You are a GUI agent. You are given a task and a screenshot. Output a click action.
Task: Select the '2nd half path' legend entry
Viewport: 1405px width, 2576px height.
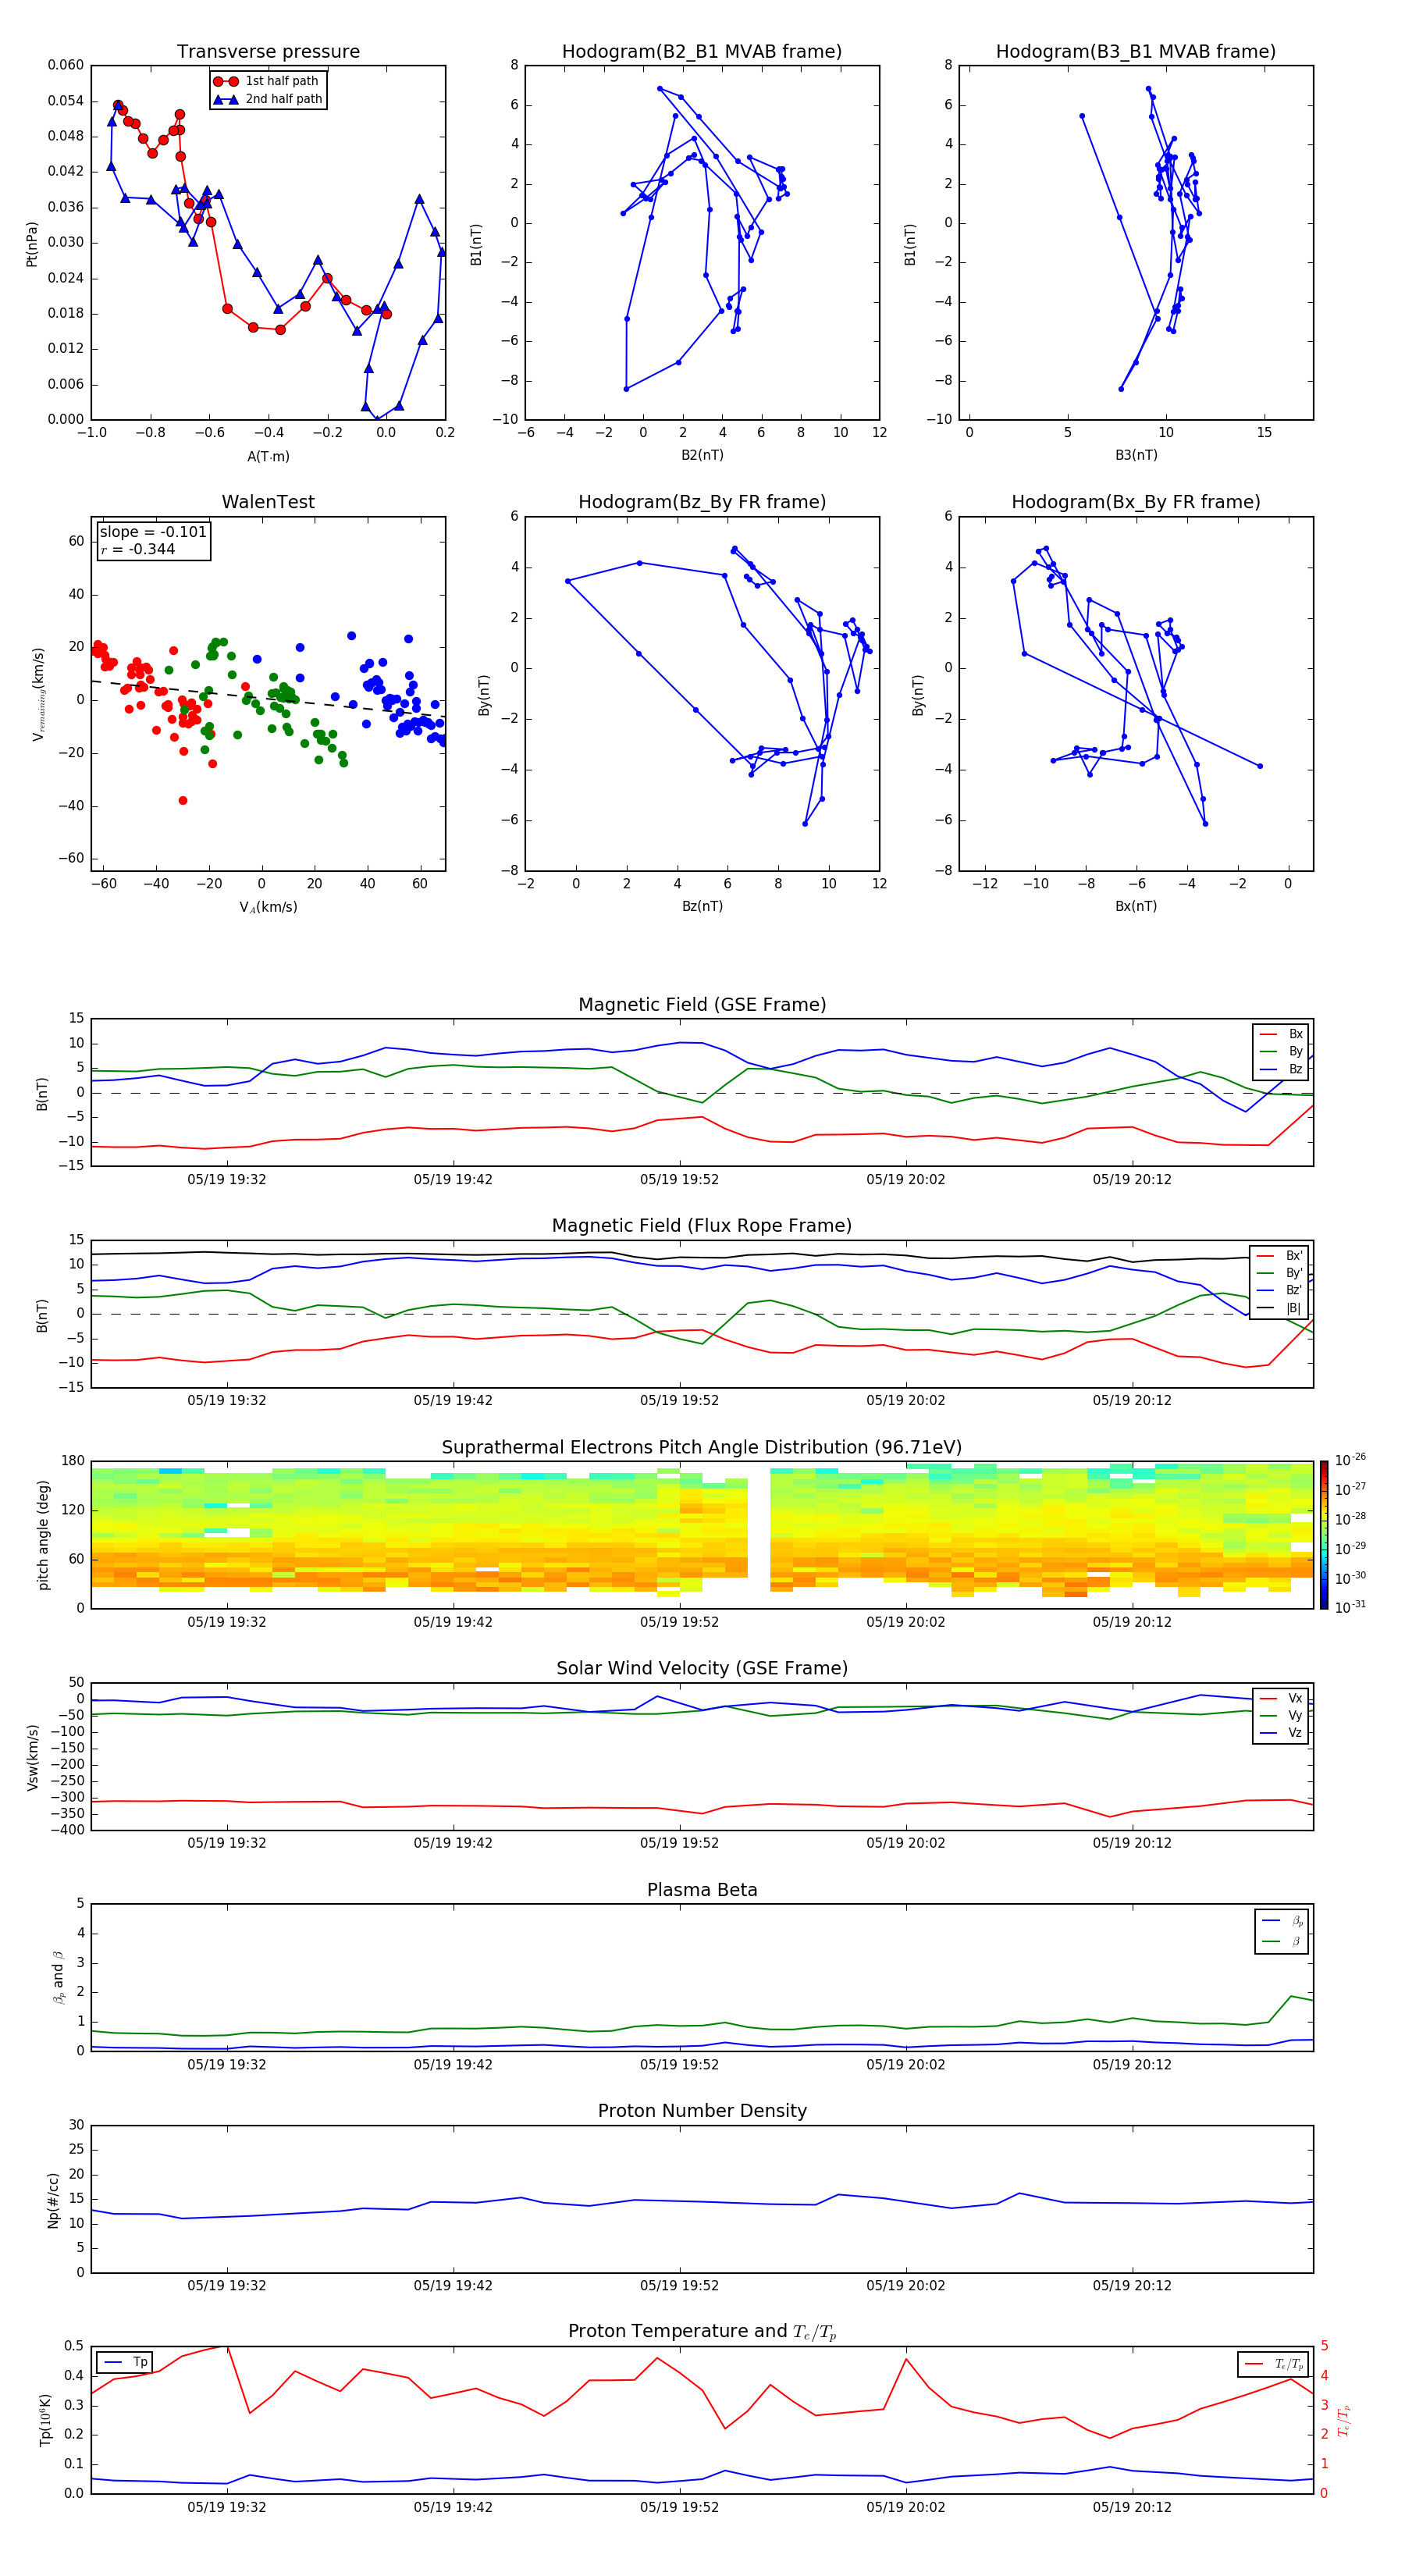[268, 99]
